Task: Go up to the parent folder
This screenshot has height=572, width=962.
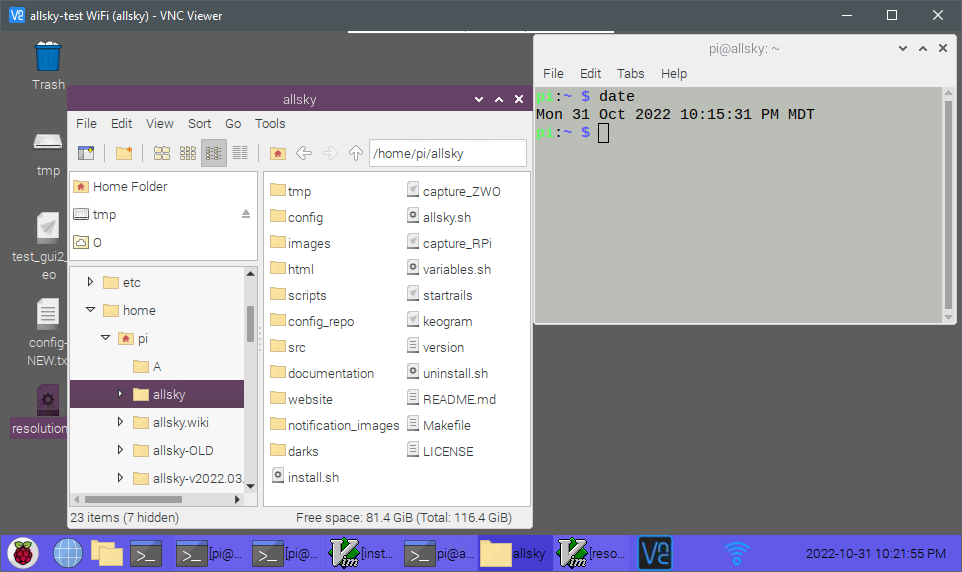Action: click(x=355, y=153)
